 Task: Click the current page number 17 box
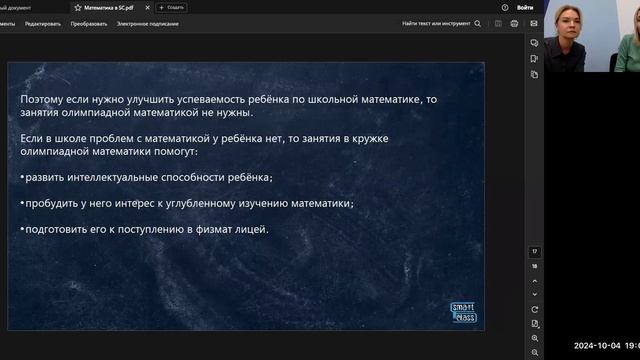535,251
